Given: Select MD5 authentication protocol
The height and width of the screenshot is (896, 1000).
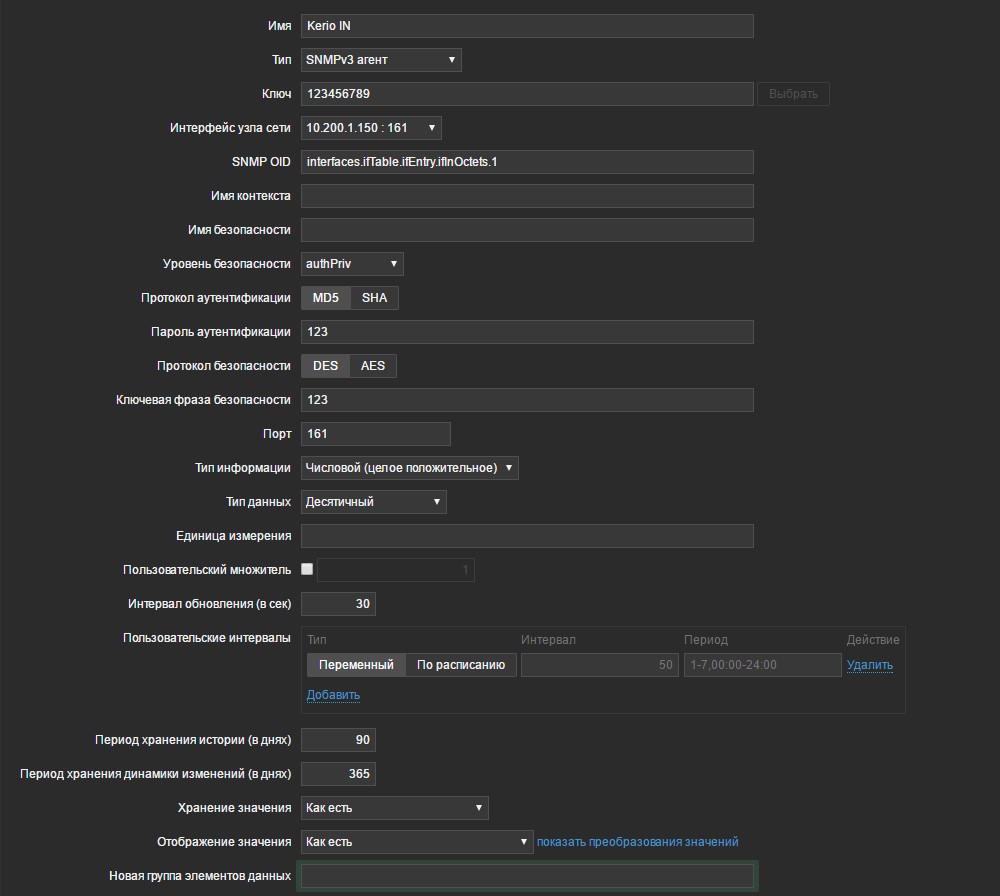Looking at the screenshot, I should [x=325, y=298].
